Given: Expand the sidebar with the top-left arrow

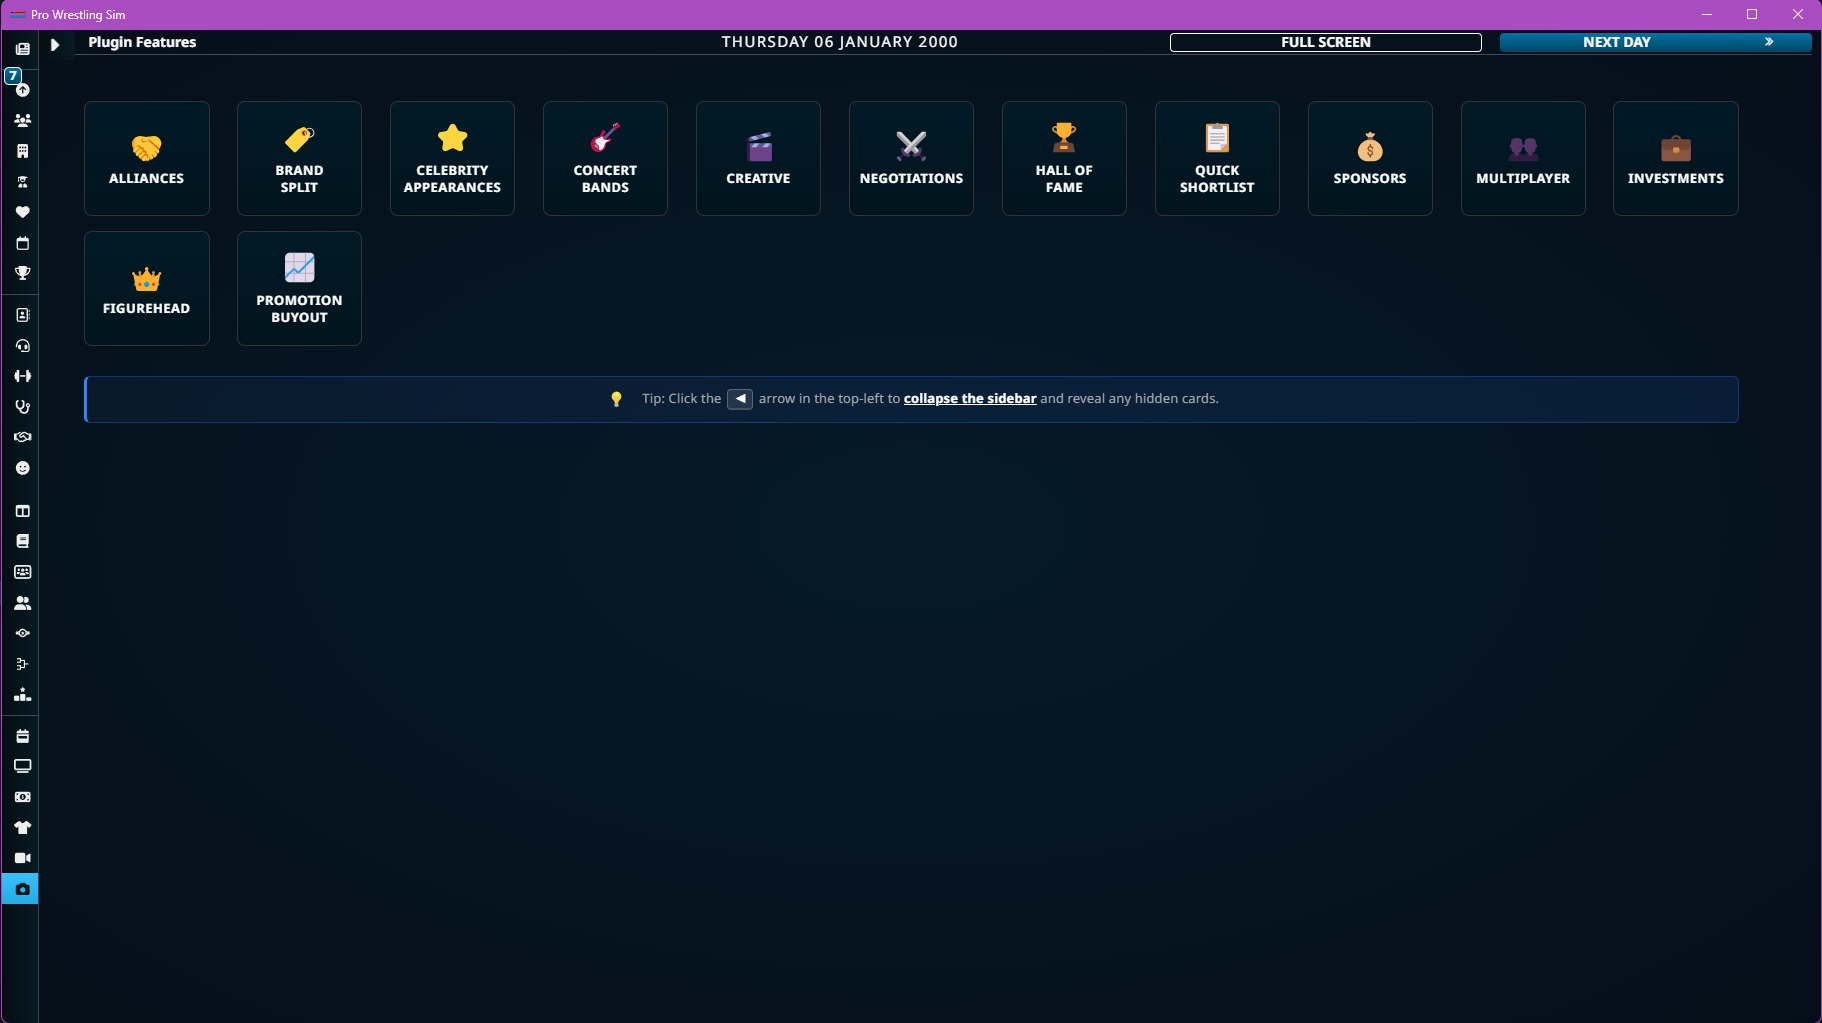Looking at the screenshot, I should [x=55, y=44].
